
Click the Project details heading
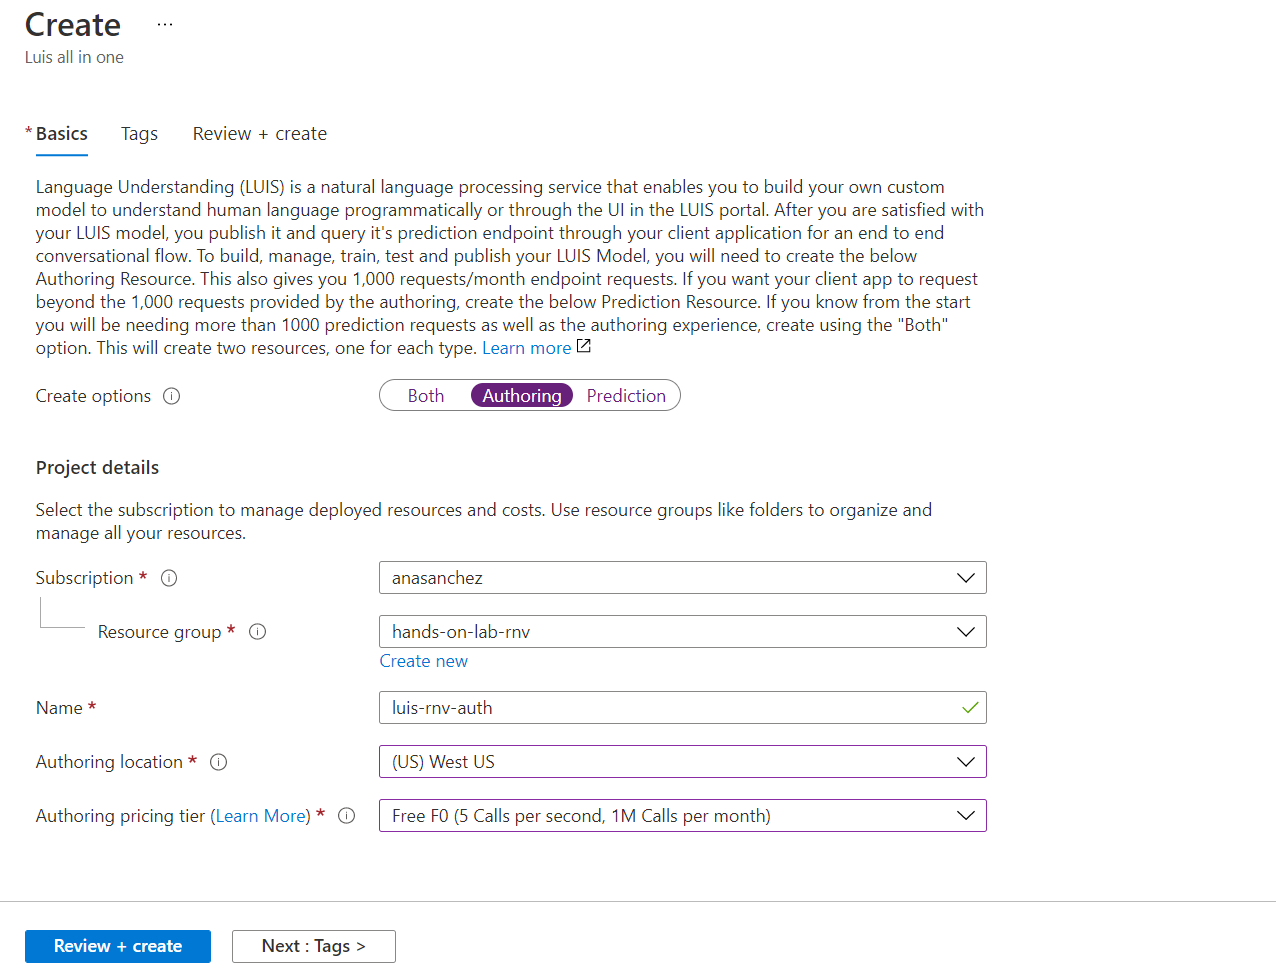click(x=98, y=468)
